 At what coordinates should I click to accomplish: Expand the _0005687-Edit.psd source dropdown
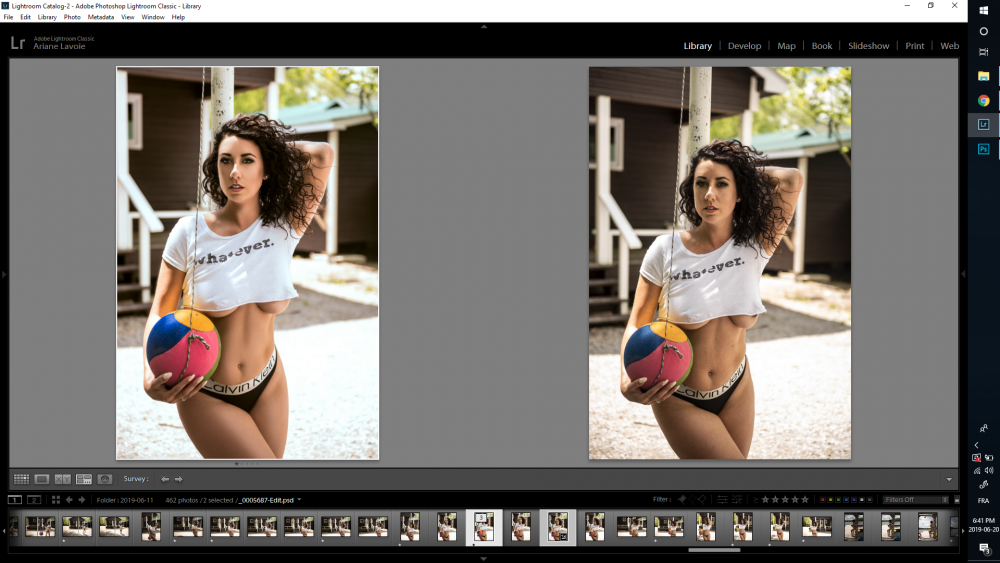coord(299,500)
